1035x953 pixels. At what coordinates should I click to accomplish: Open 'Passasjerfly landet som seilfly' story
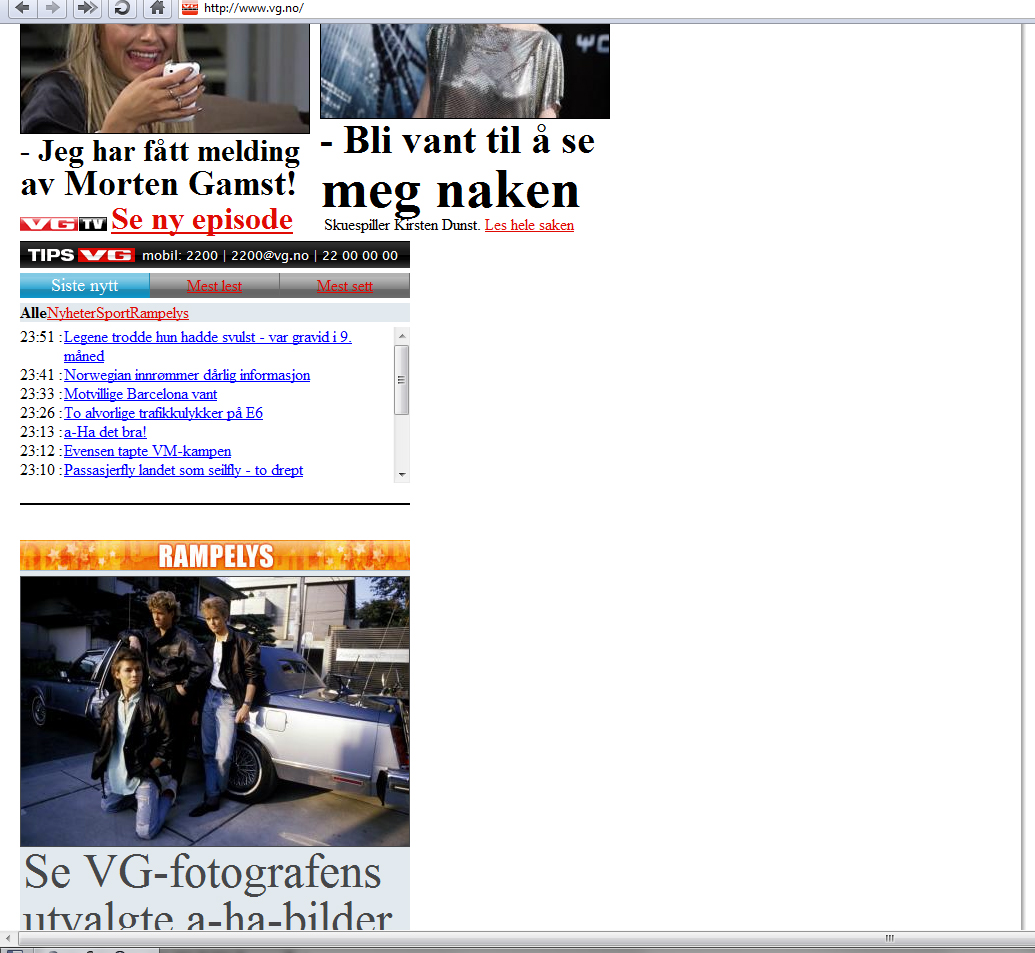tap(184, 471)
